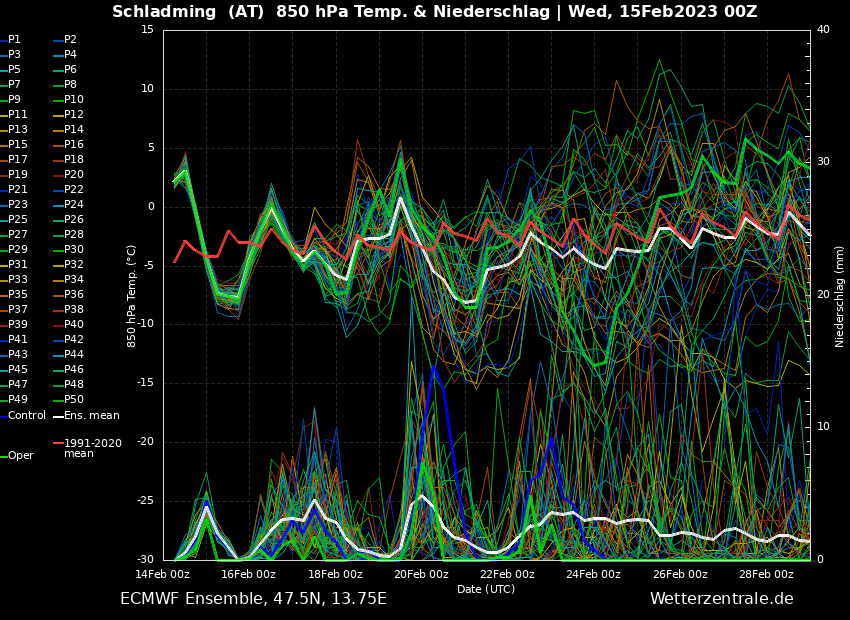Select the Ens. mean legend entry

click(x=91, y=415)
